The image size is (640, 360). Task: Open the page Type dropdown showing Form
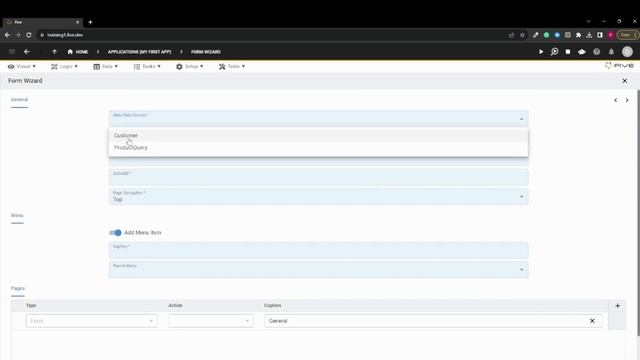click(x=91, y=321)
